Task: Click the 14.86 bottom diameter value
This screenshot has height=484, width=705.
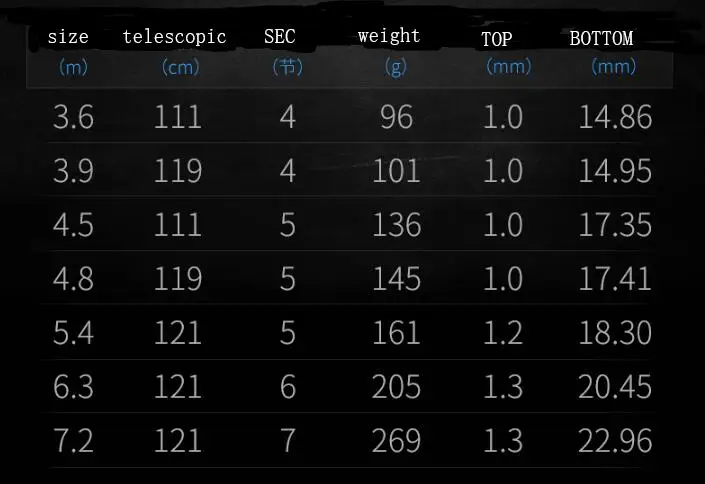Action: pos(615,117)
